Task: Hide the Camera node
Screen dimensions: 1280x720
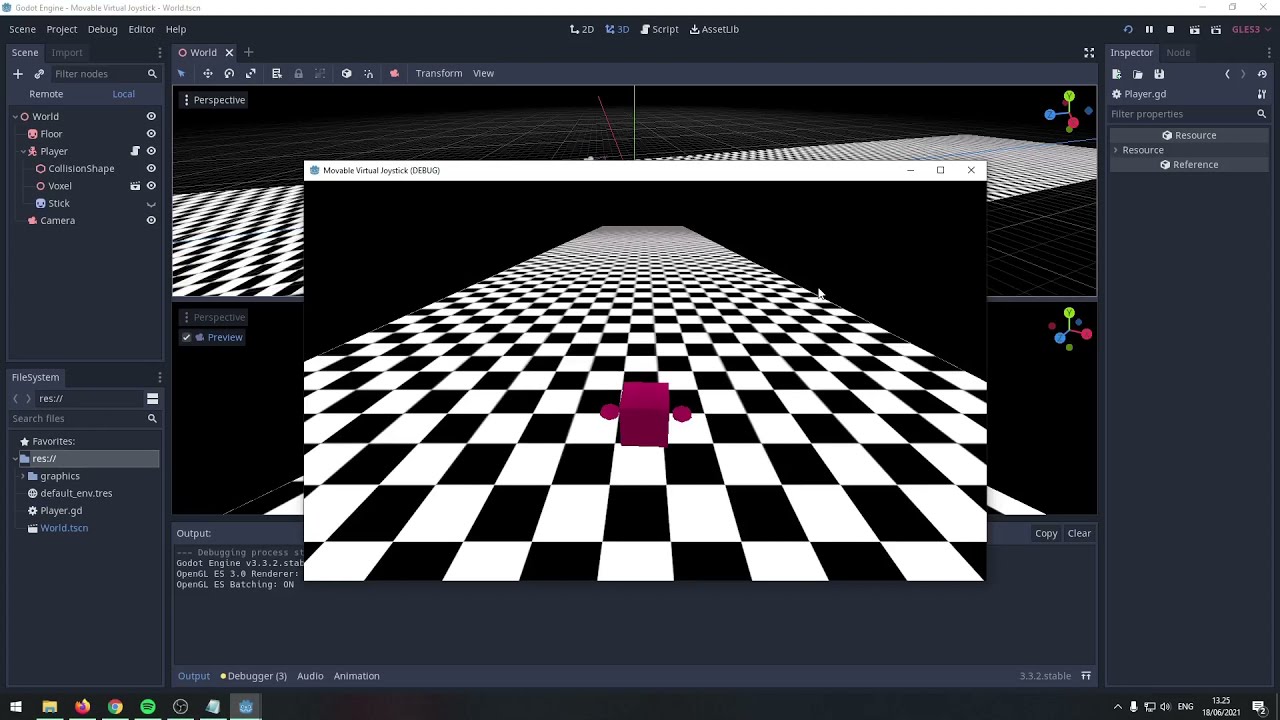Action: click(x=151, y=221)
